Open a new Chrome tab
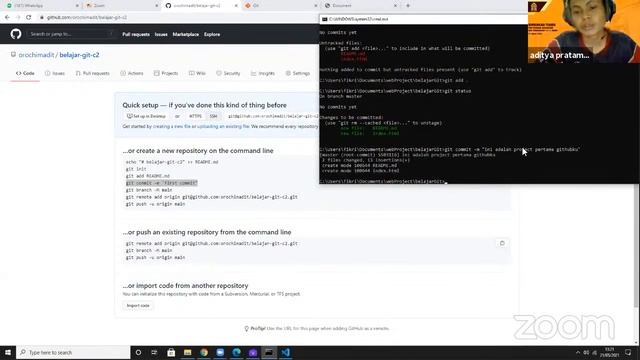The width and height of the screenshot is (640, 360). point(408,6)
